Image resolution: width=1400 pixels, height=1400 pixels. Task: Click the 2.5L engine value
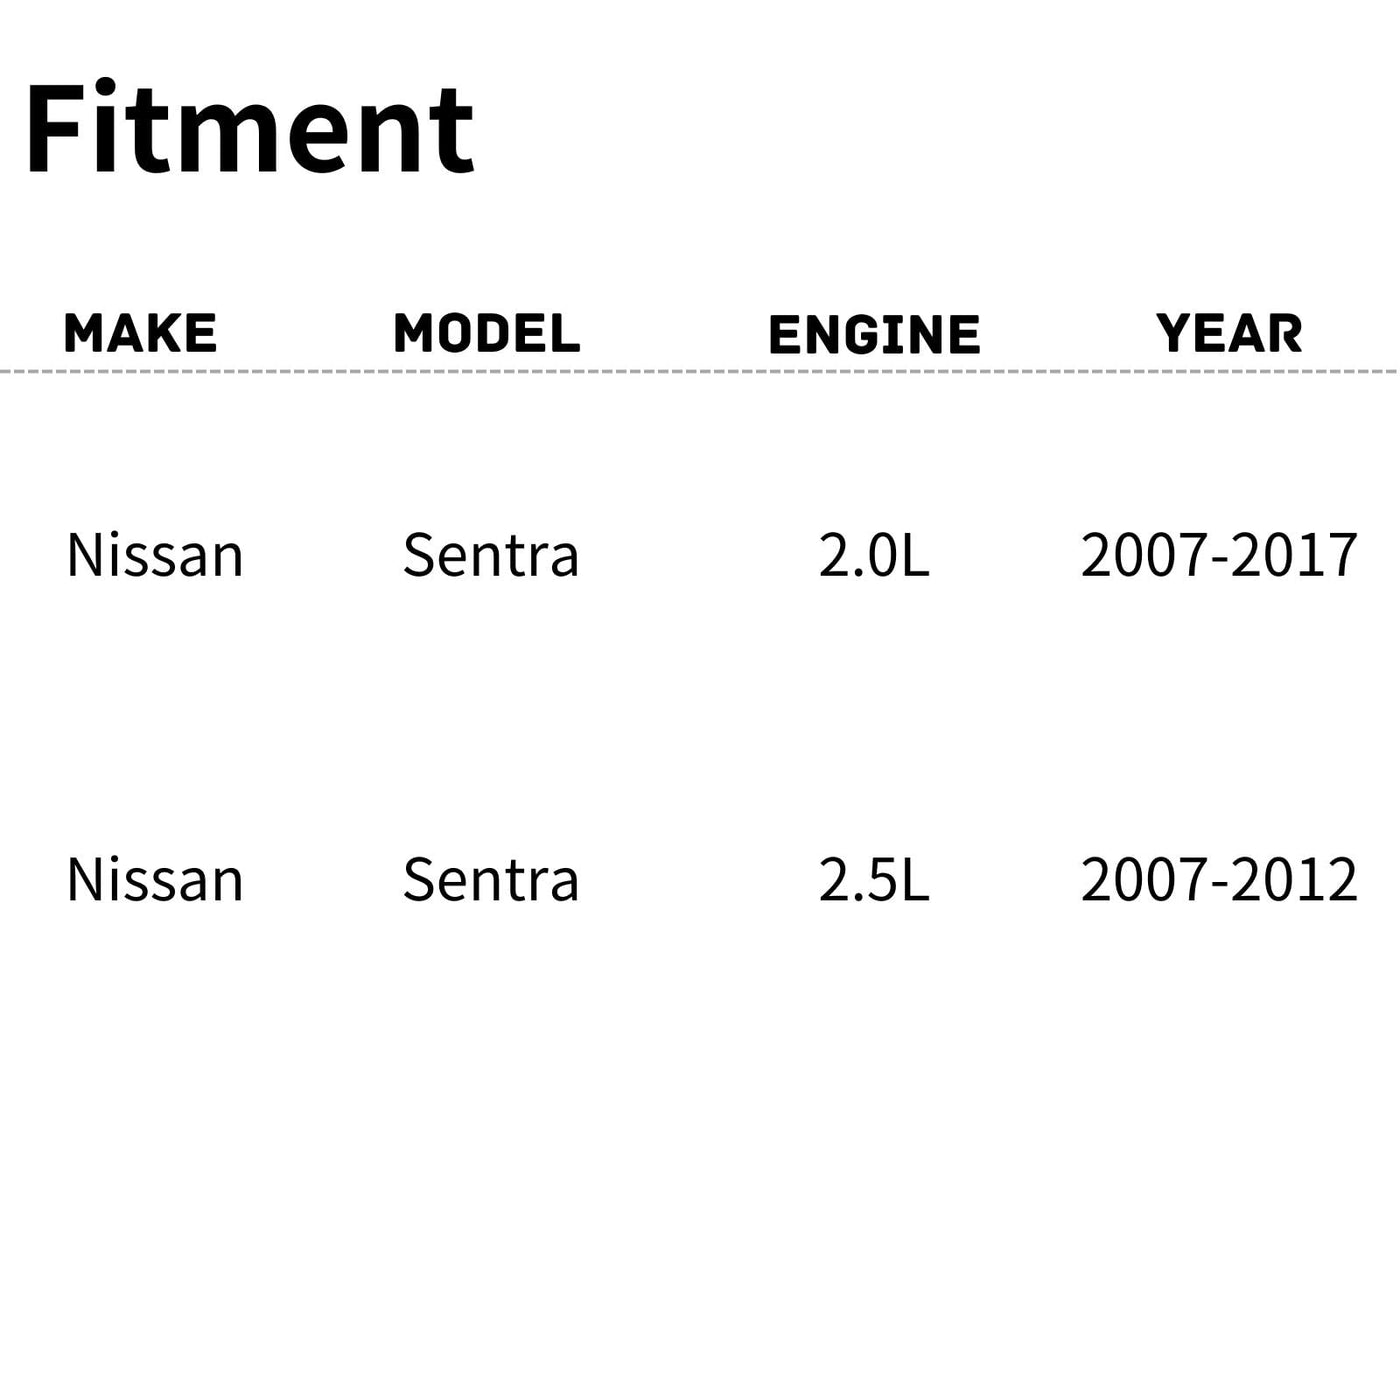pyautogui.click(x=874, y=880)
